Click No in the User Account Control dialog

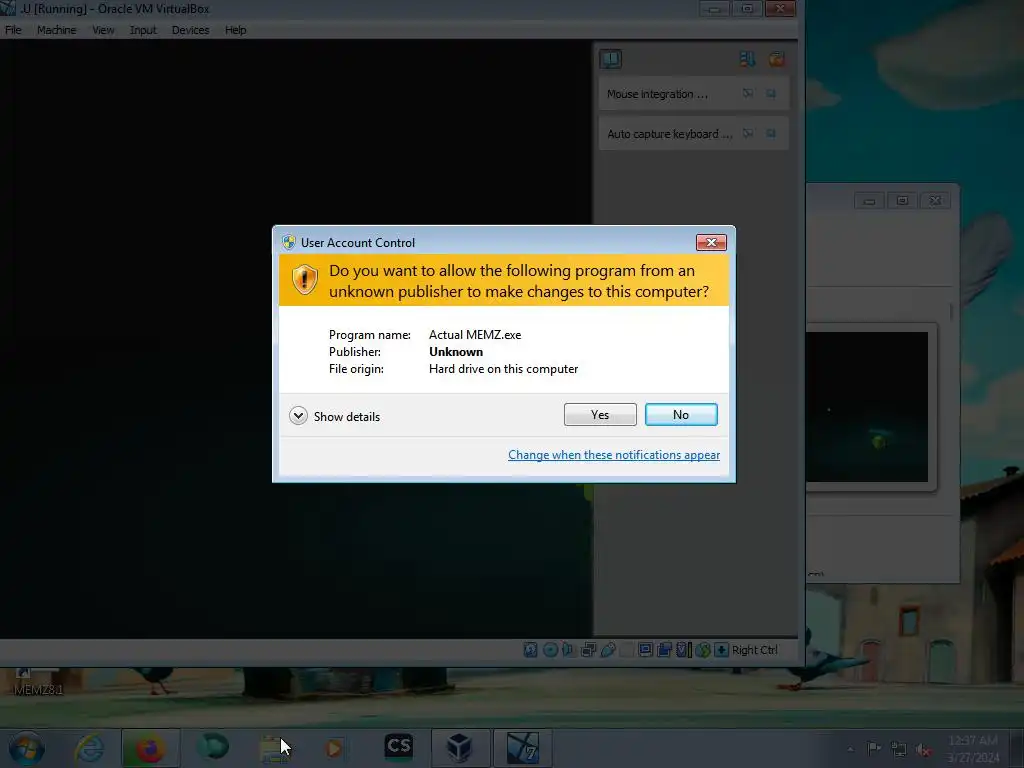681,415
